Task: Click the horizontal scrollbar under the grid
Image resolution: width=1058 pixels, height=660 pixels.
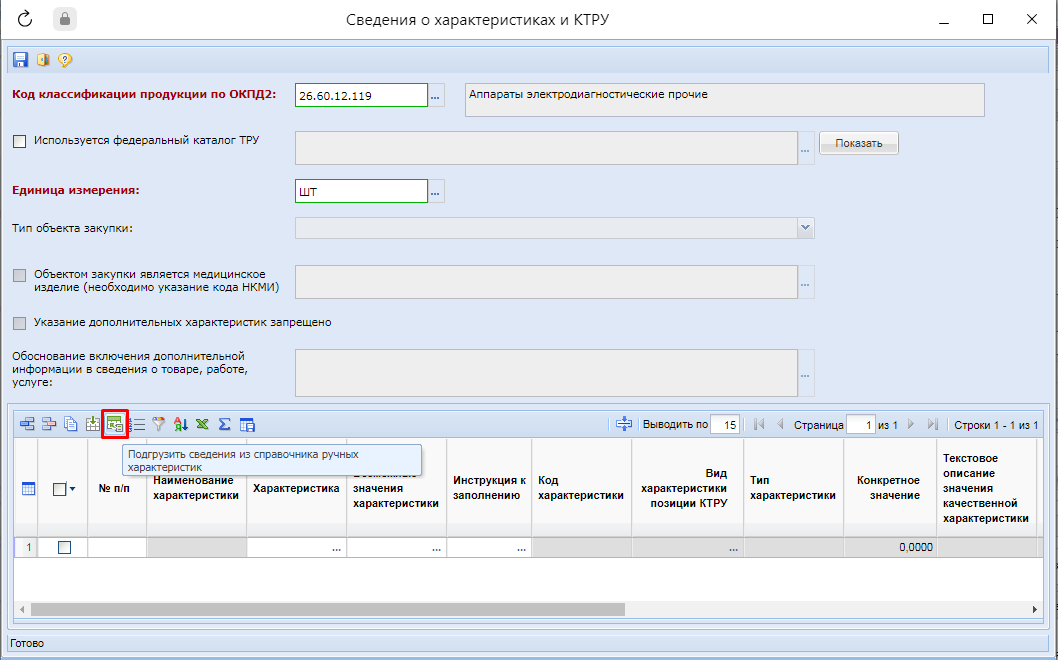Action: (328, 609)
